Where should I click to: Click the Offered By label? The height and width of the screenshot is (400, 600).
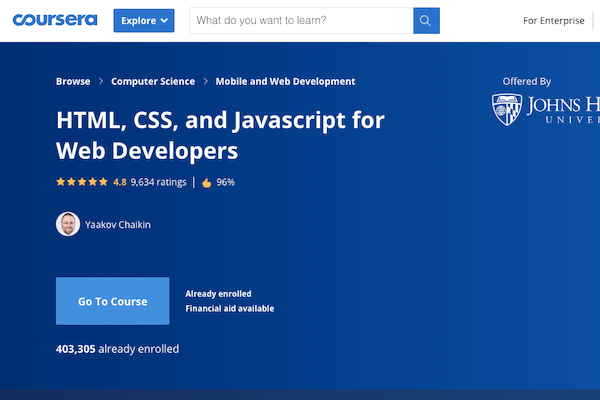(527, 82)
